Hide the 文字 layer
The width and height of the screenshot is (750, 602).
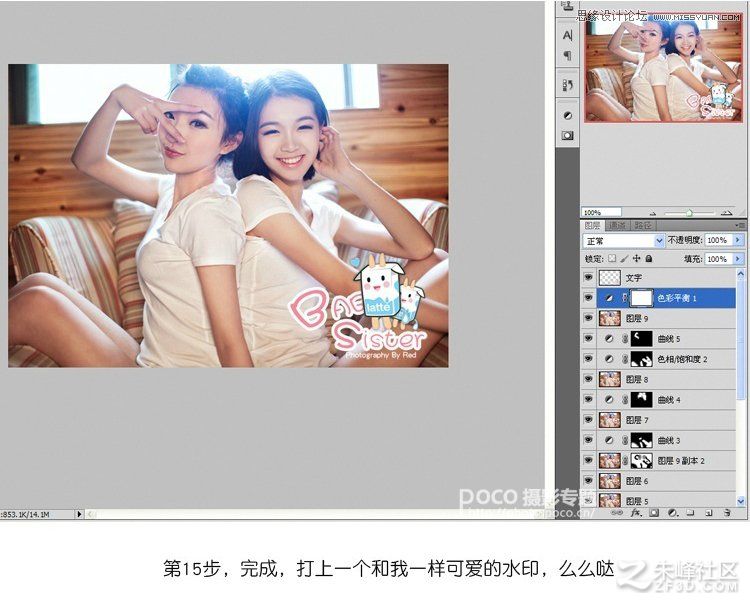click(588, 277)
